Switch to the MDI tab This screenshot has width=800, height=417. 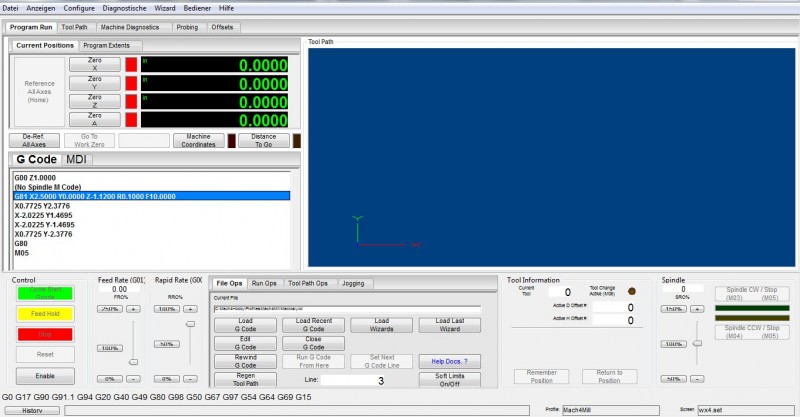click(76, 160)
